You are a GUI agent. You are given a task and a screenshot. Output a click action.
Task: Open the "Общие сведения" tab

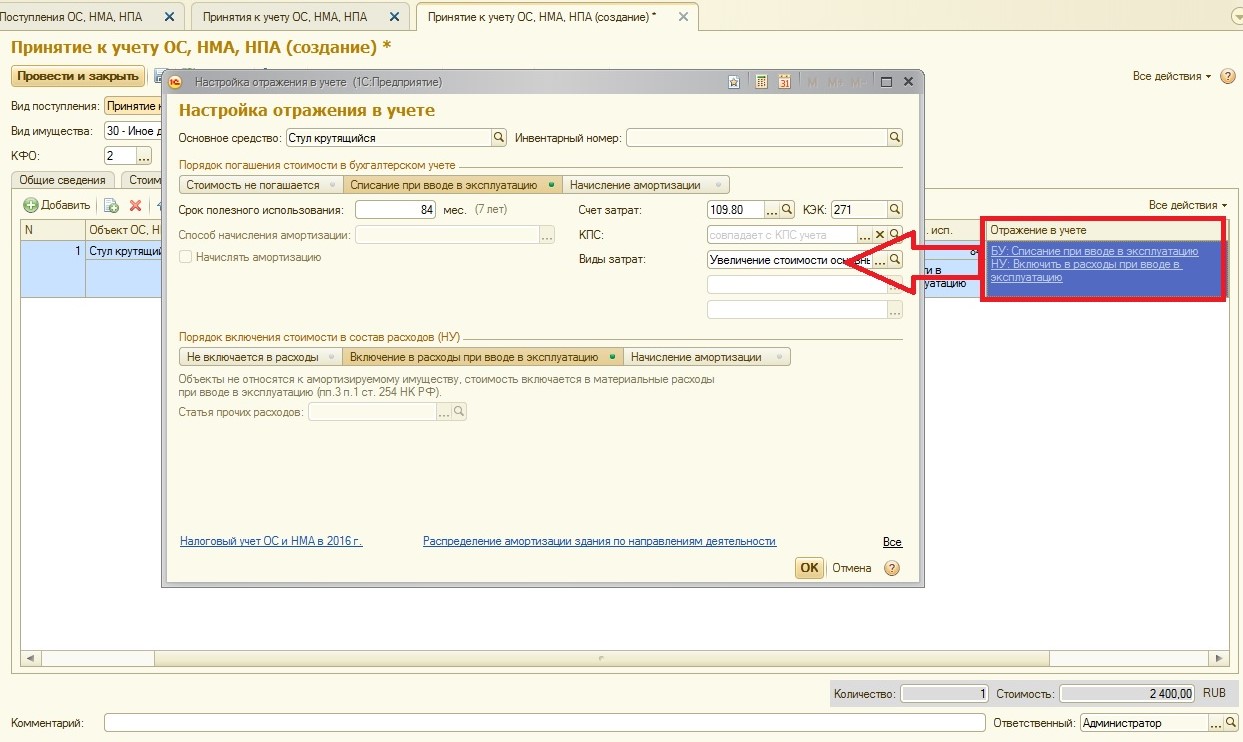pyautogui.click(x=64, y=180)
